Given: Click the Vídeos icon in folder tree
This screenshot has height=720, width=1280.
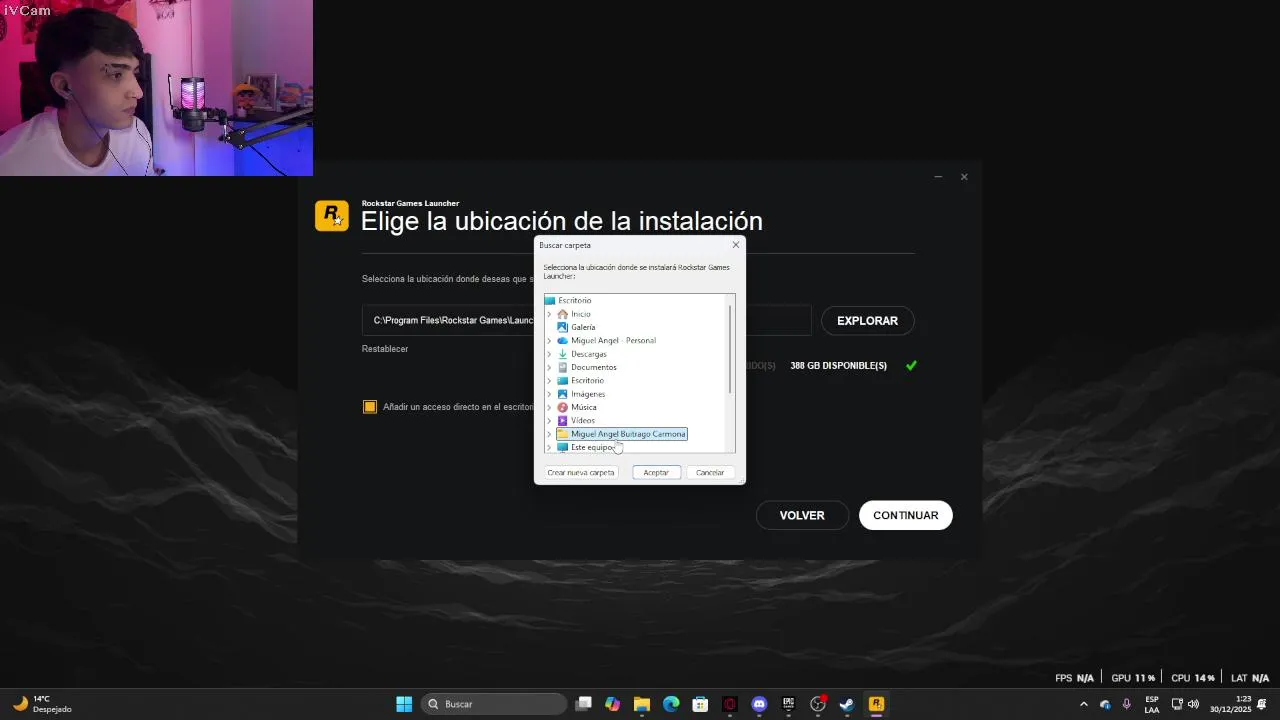Looking at the screenshot, I should [562, 421].
